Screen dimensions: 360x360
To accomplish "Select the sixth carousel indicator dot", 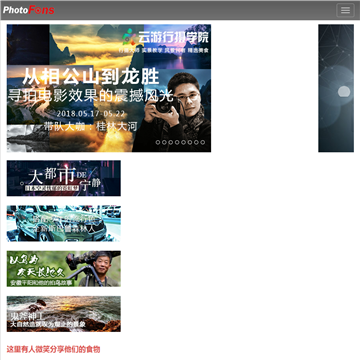I will 190,142.
